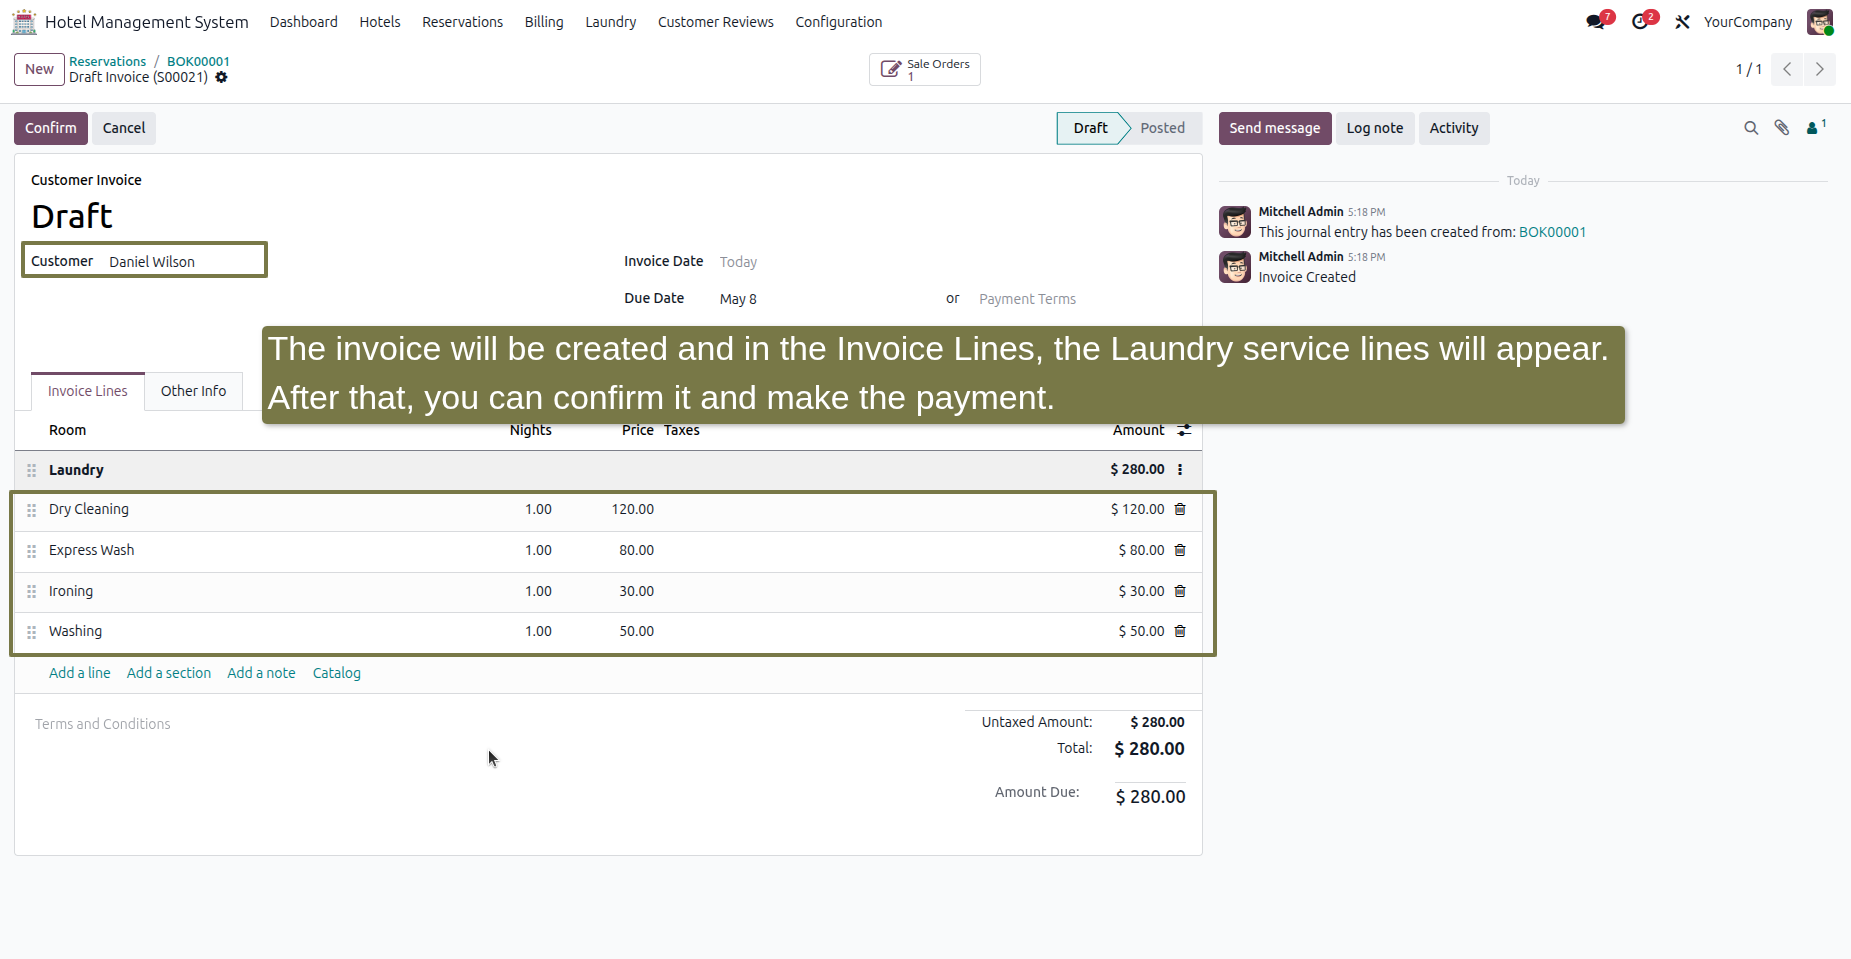Click the Dry Cleaning row drag handle
This screenshot has width=1851, height=959.
click(x=31, y=510)
